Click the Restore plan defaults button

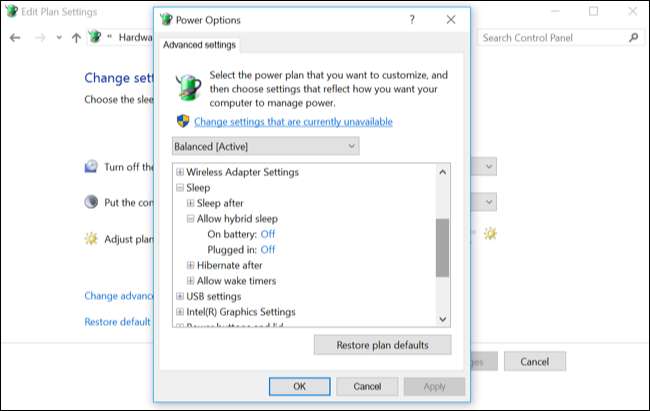coord(382,345)
